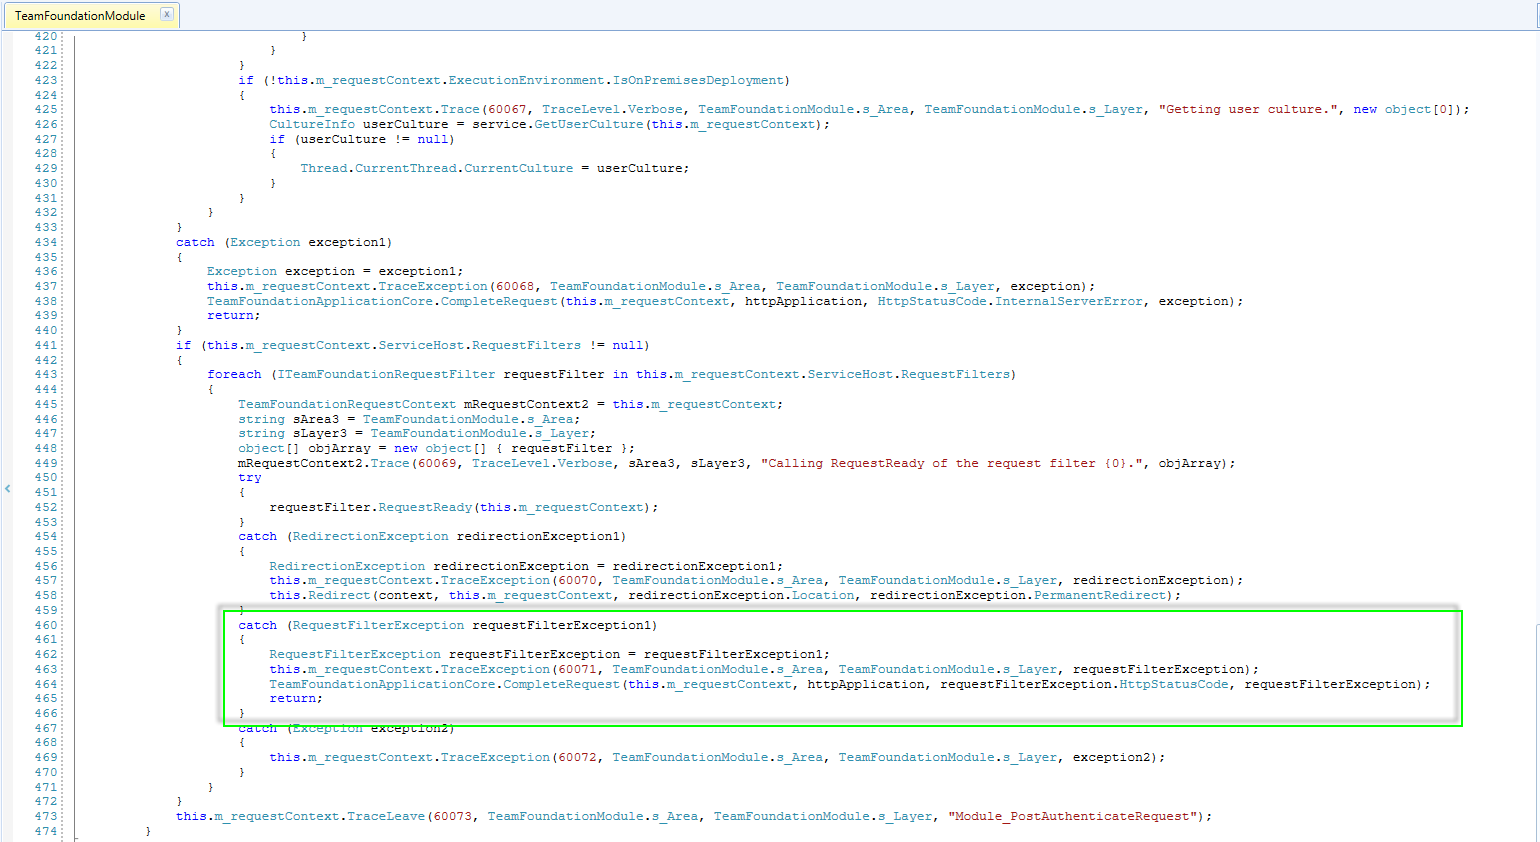1540x842 pixels.
Task: Click the HttpStatusCode property on line 464
Action: 1173,684
